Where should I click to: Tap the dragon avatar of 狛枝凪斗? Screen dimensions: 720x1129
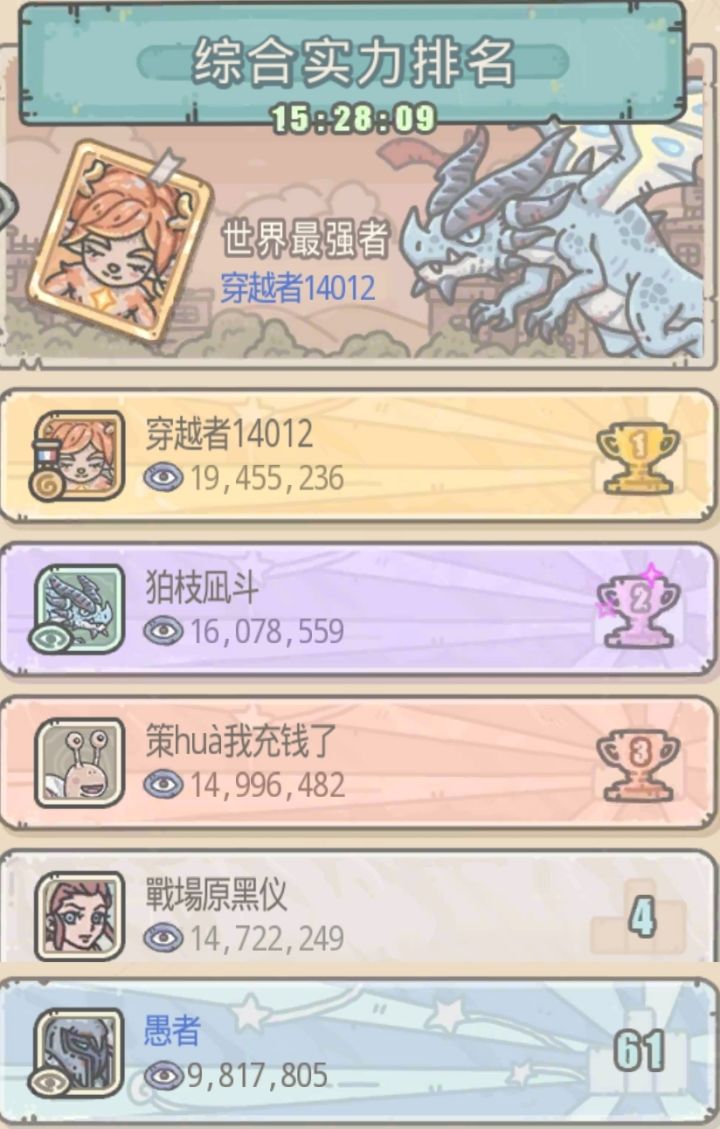click(x=79, y=608)
